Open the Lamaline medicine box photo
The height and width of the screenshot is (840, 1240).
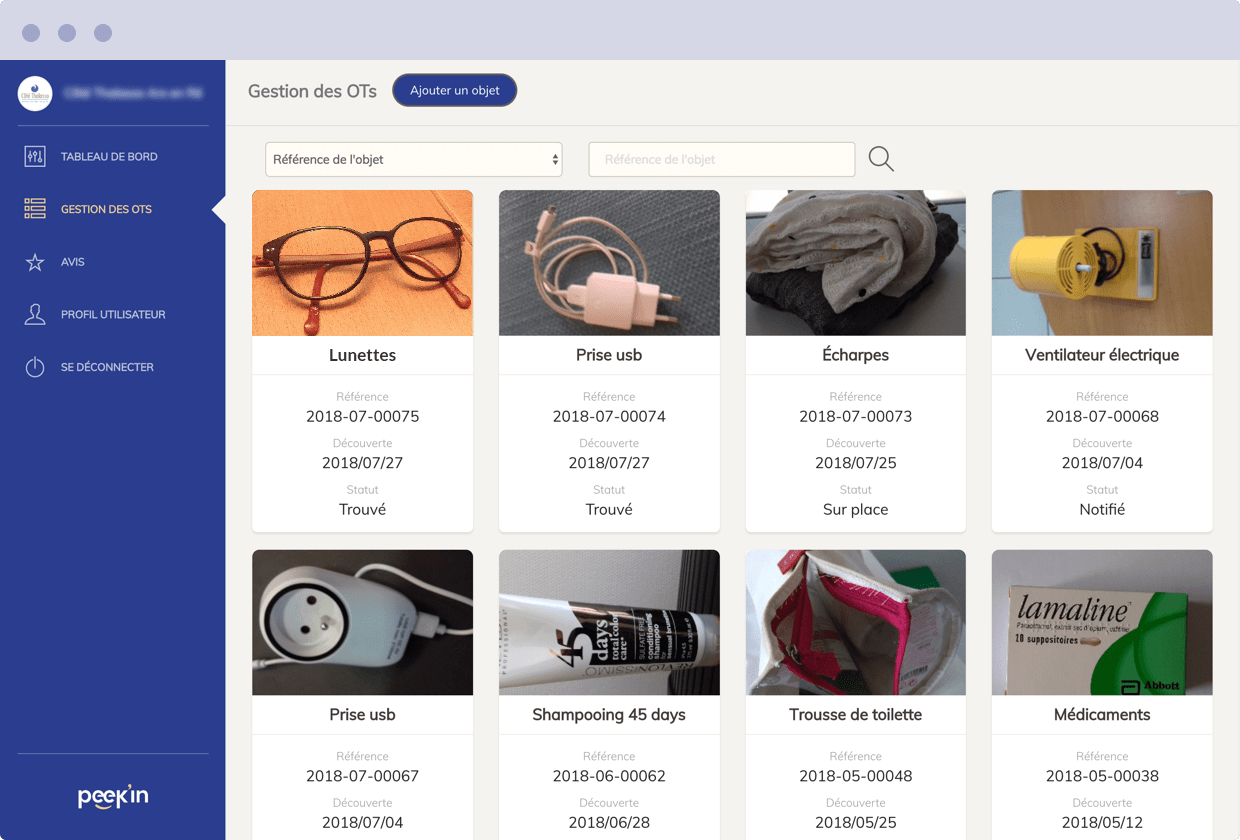click(1102, 623)
